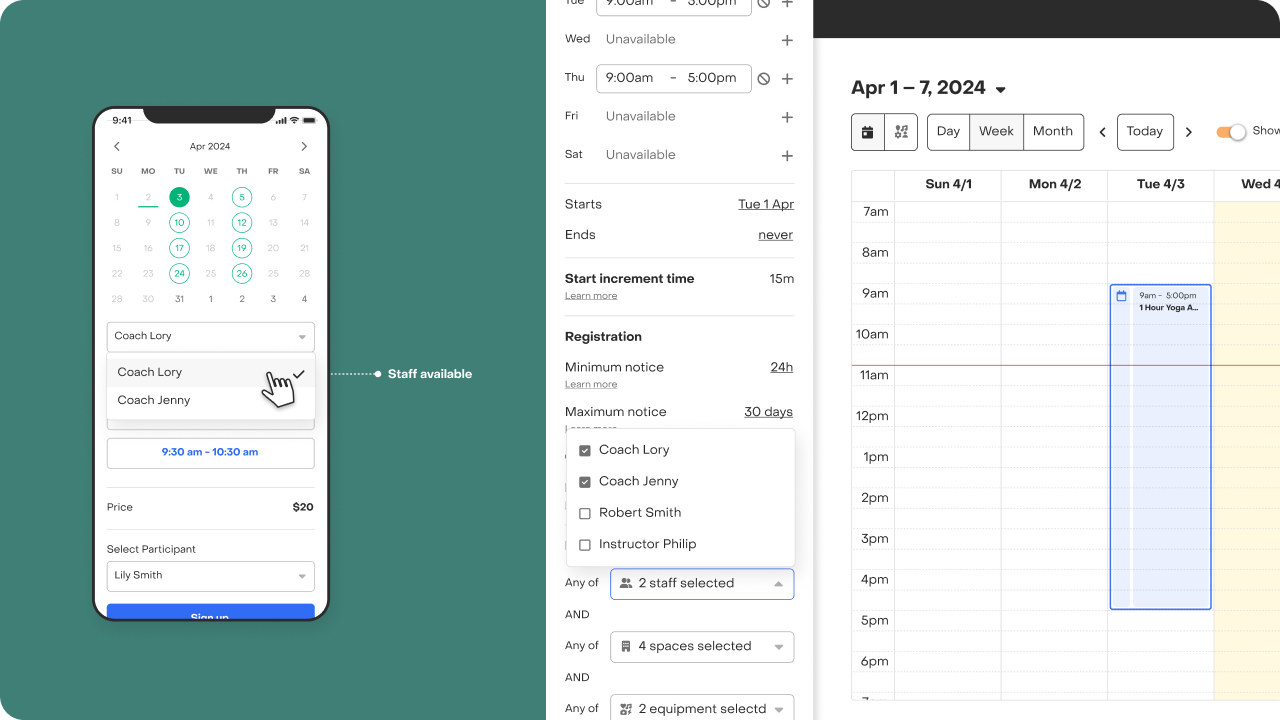The image size is (1280, 720).
Task: Click Sun 4/1 column header
Action: [949, 185]
